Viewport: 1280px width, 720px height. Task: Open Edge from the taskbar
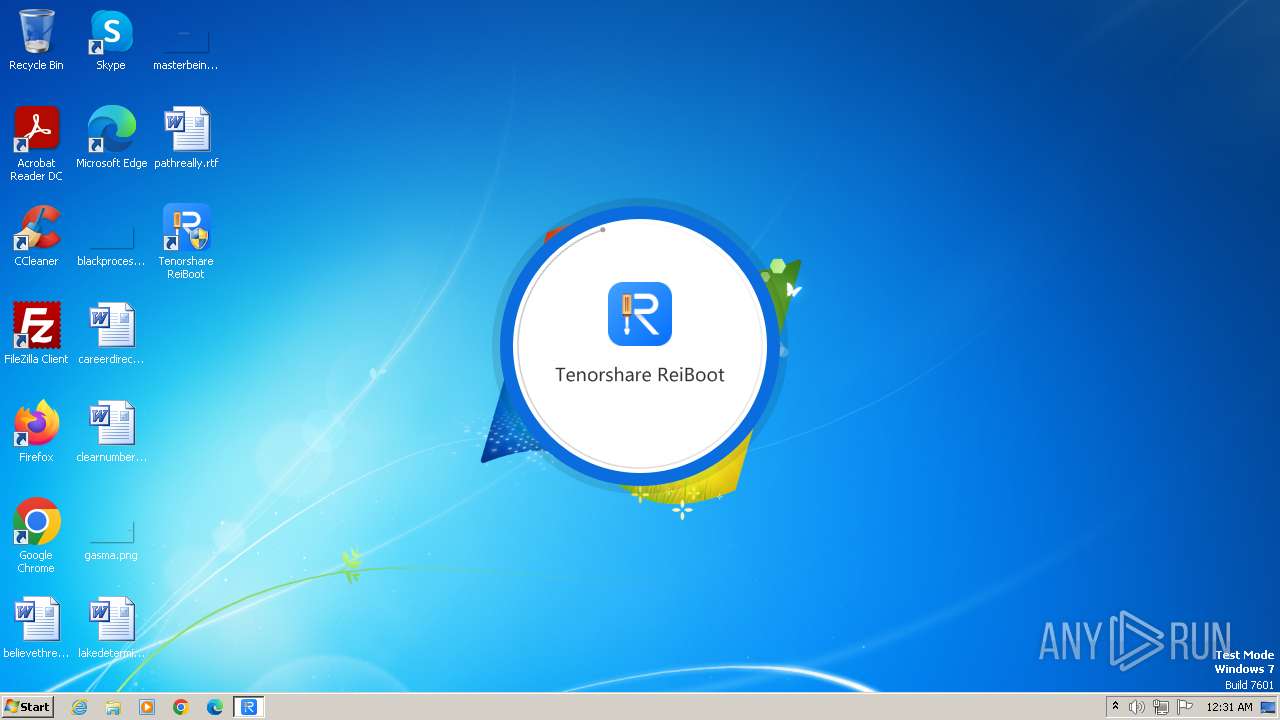tap(215, 707)
